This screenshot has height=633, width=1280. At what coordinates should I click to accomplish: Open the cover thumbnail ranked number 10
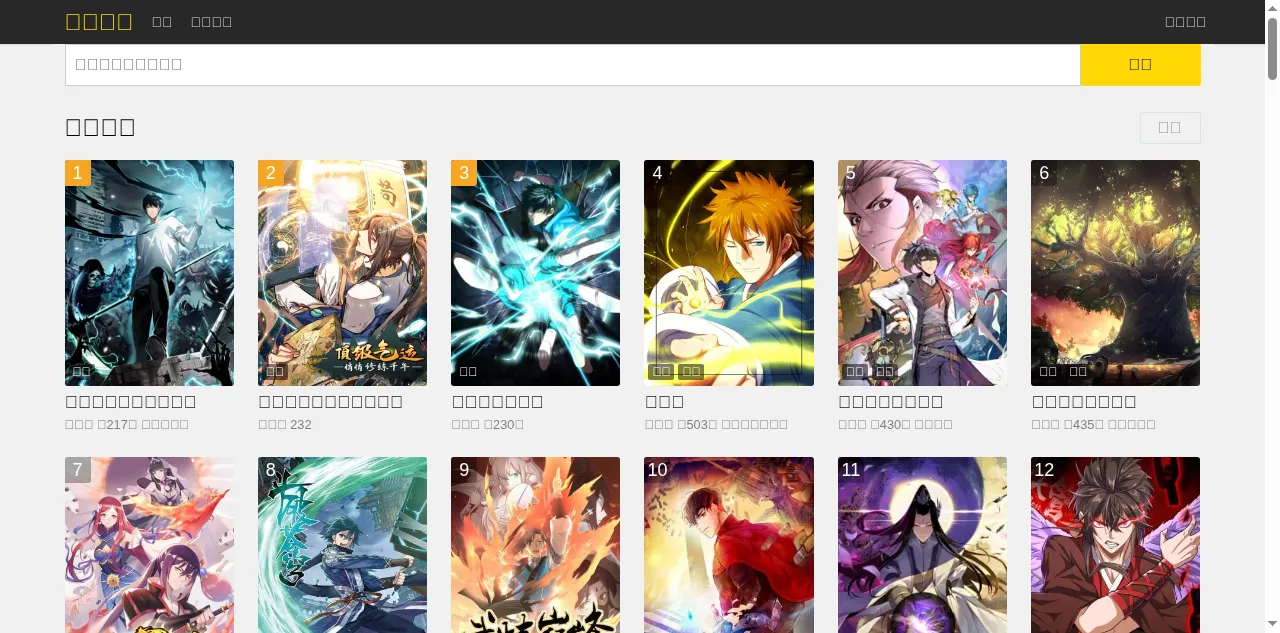click(x=729, y=545)
